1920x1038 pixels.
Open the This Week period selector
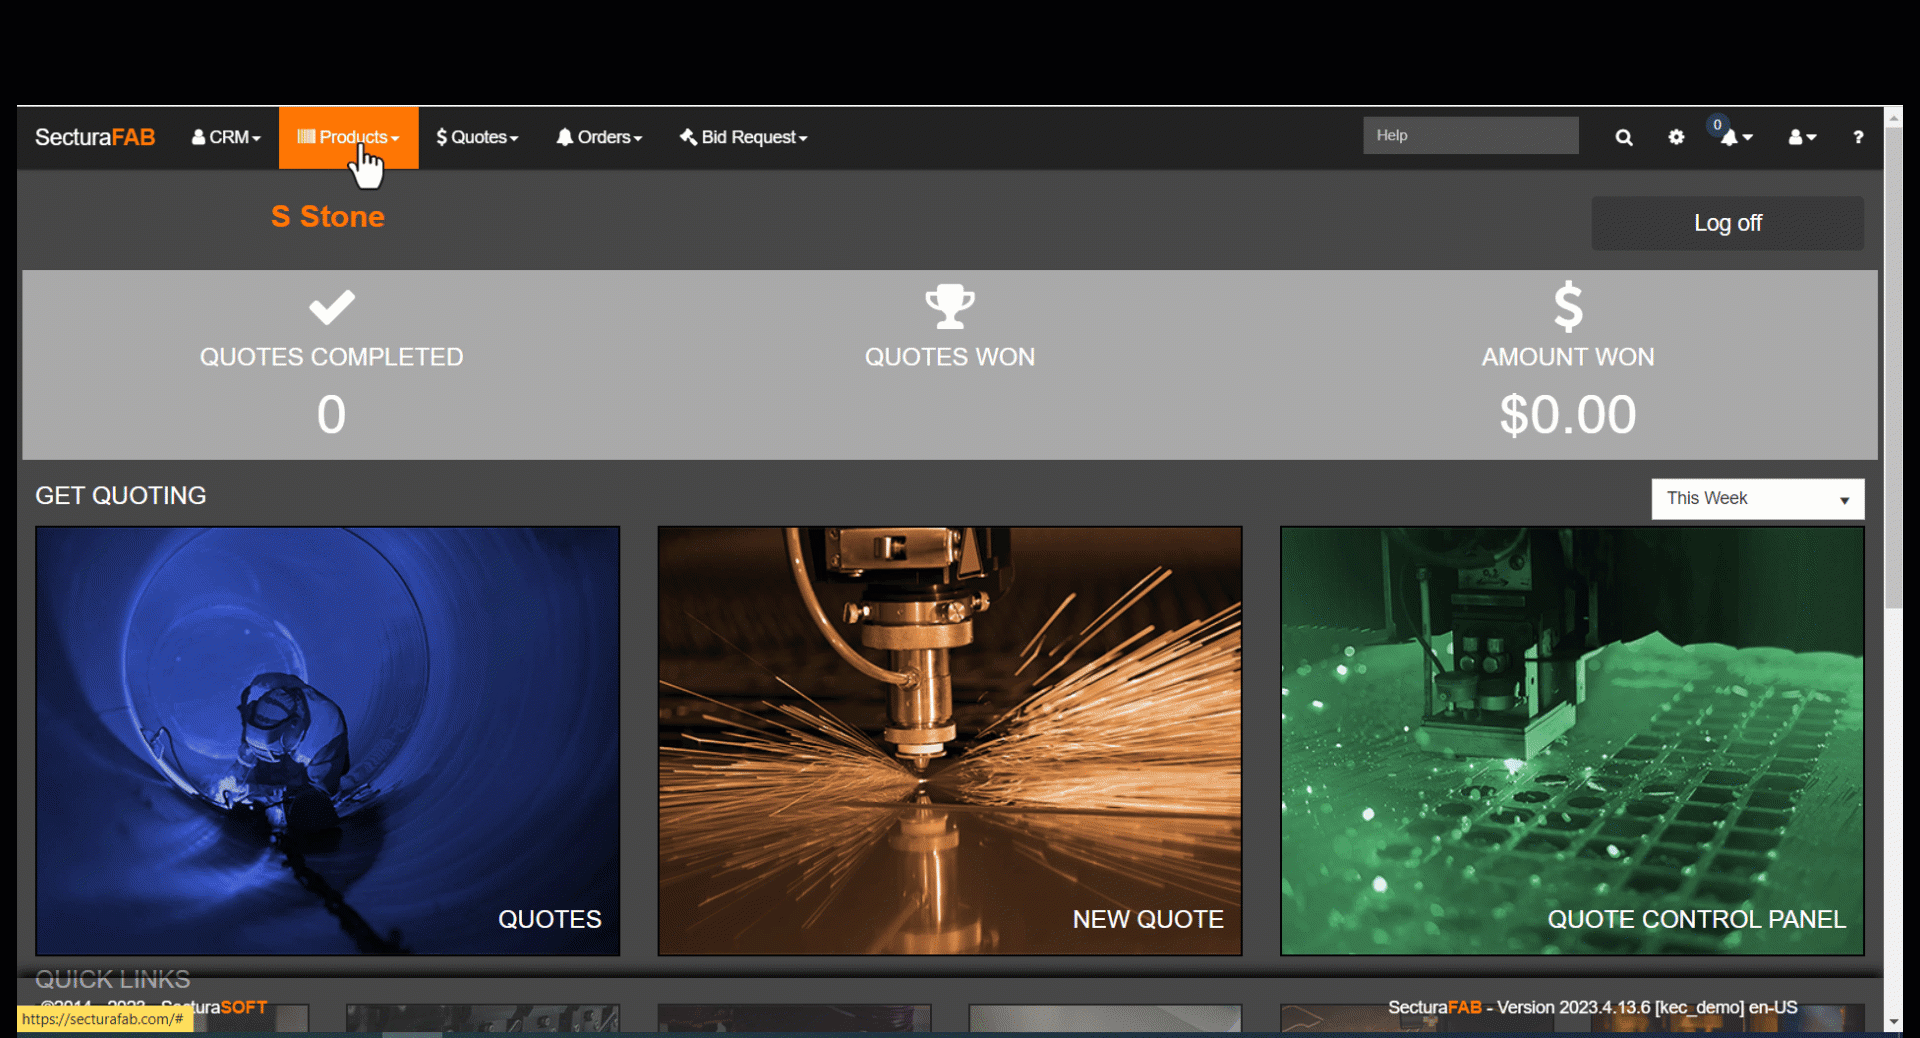1757,499
